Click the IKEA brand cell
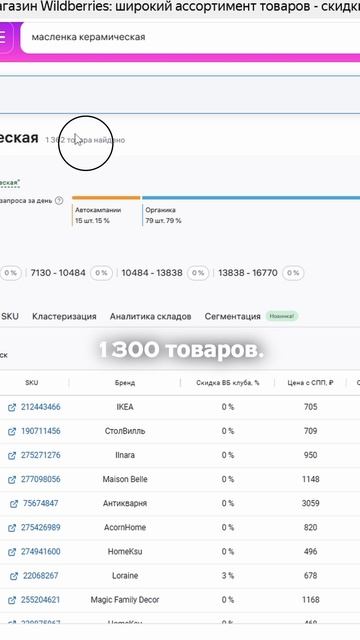 tap(125, 407)
